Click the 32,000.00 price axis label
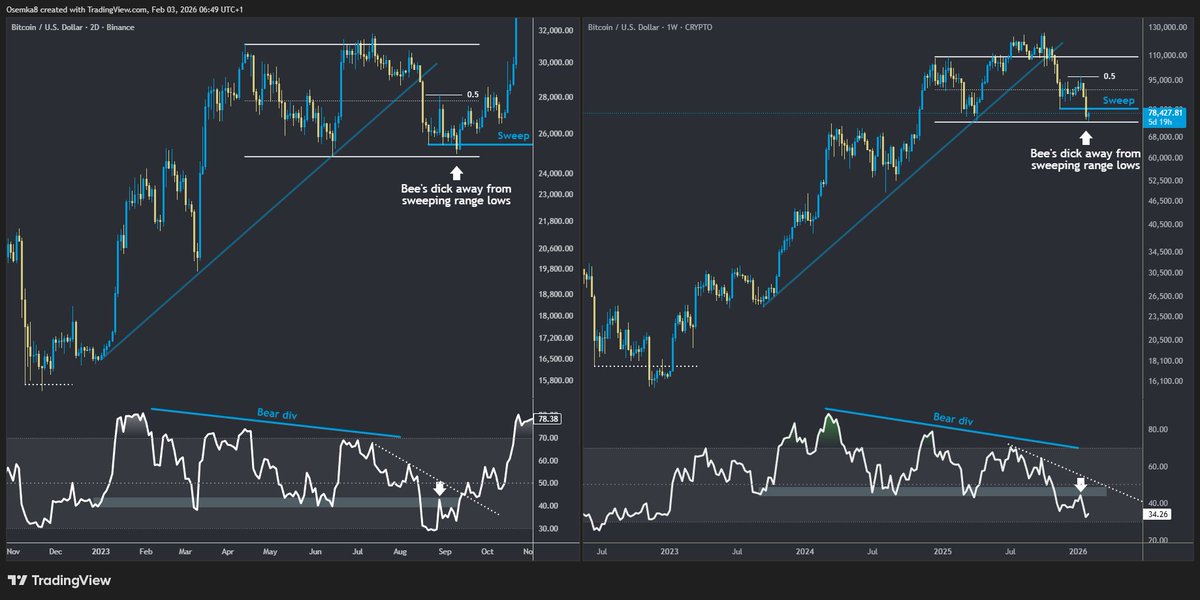Viewport: 1200px width, 600px height. [553, 31]
